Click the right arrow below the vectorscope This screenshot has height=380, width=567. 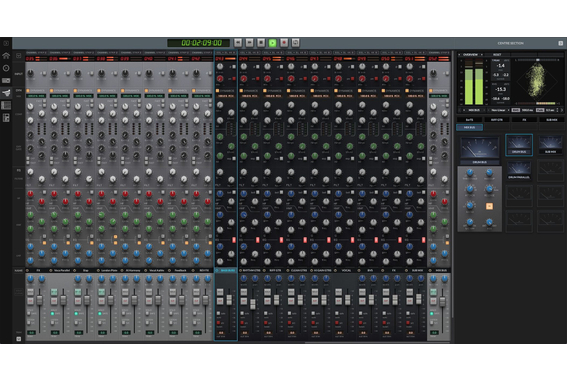[x=562, y=110]
